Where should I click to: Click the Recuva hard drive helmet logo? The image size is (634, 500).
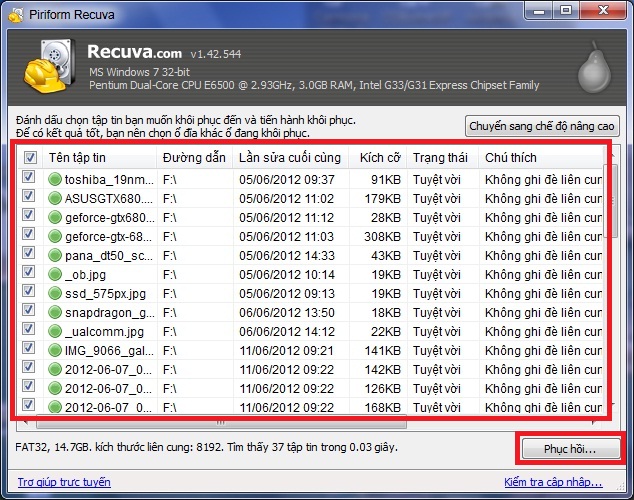click(x=49, y=67)
